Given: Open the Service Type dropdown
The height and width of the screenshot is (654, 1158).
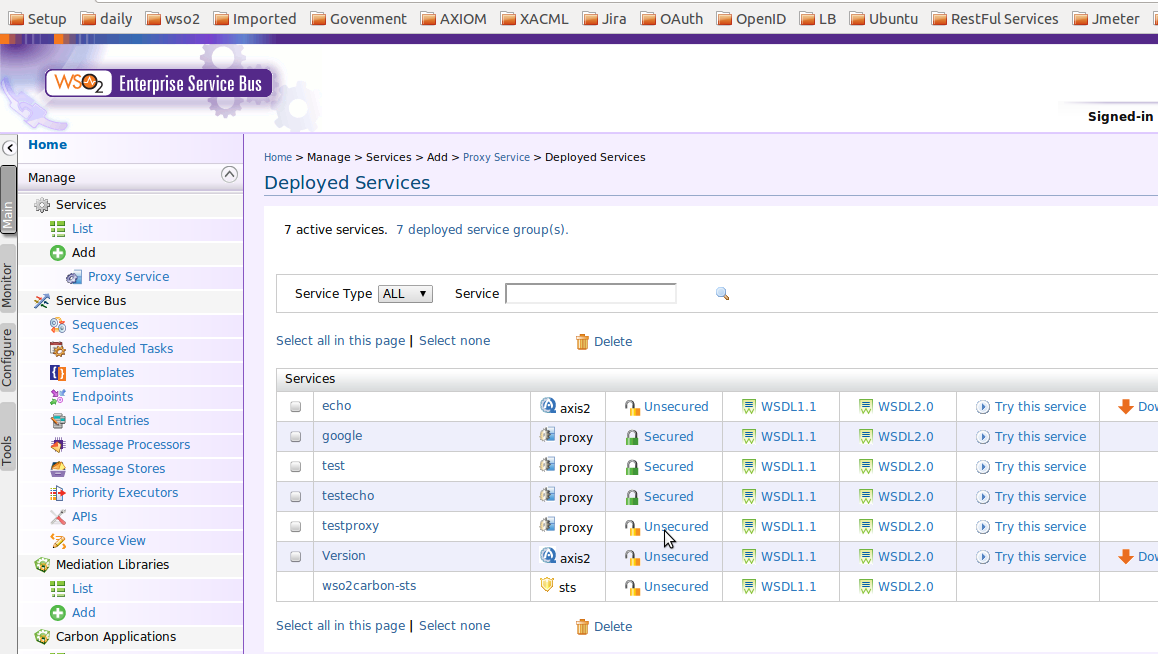Looking at the screenshot, I should pos(405,294).
